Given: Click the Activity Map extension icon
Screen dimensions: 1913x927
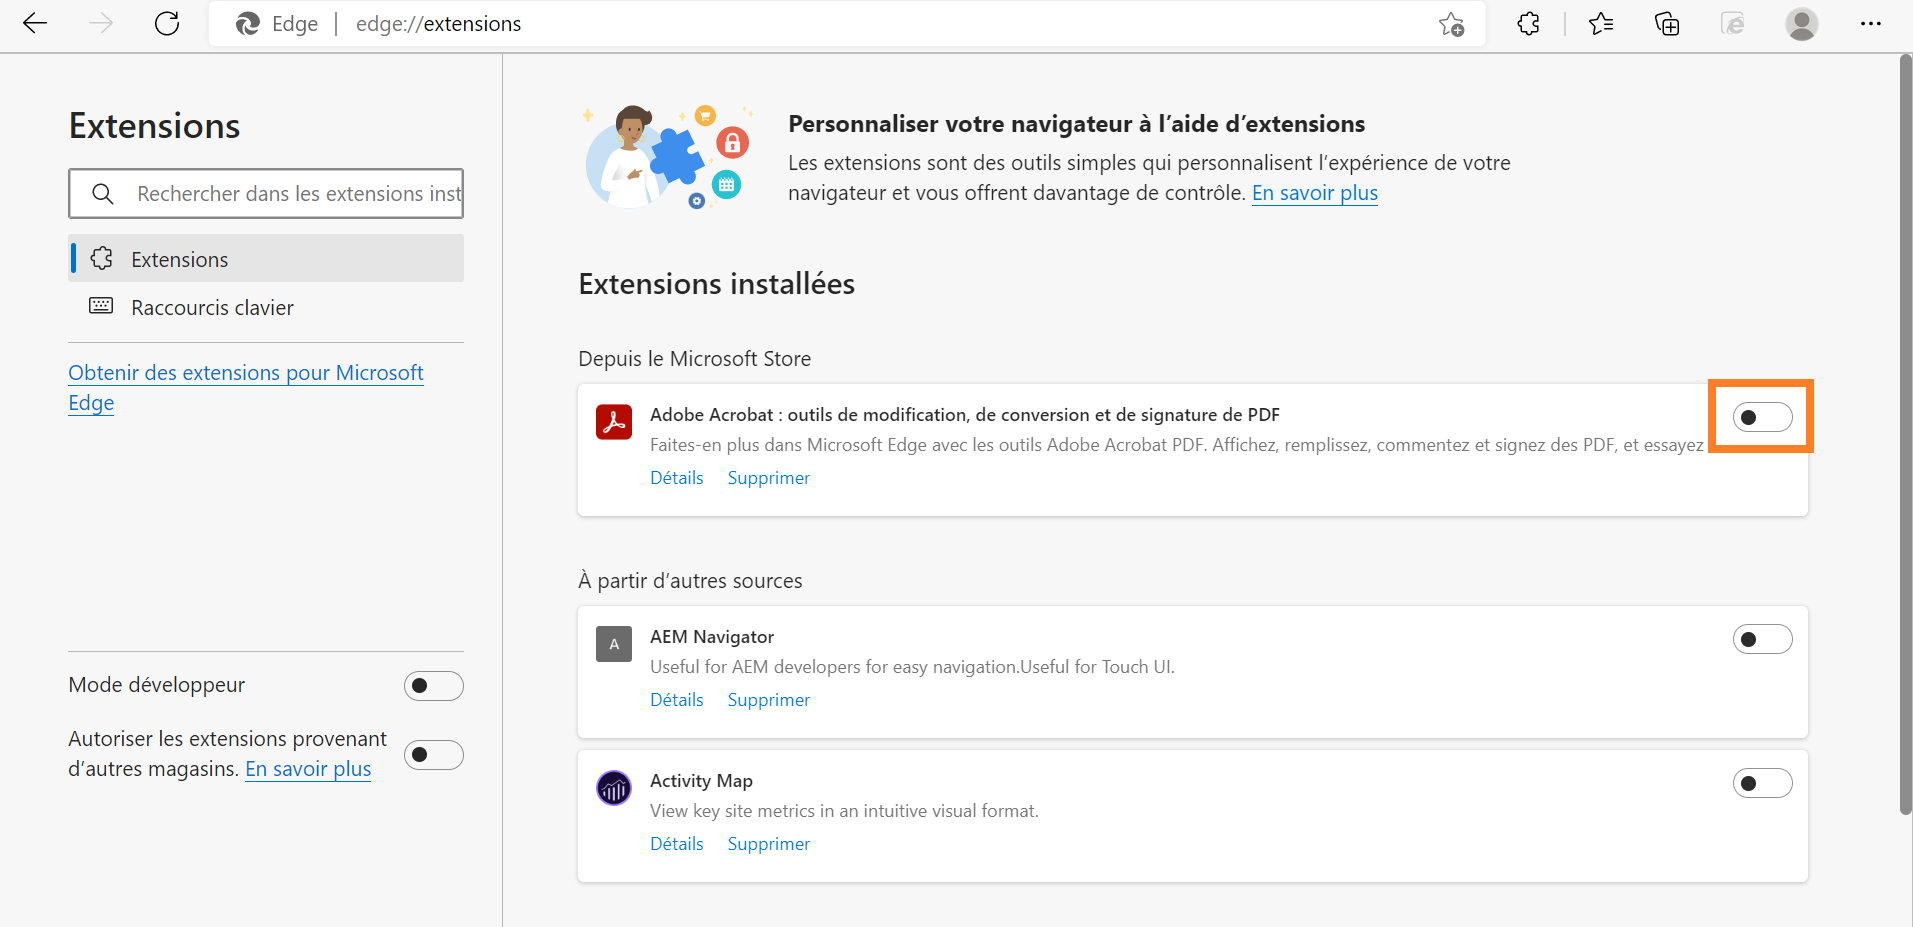Looking at the screenshot, I should point(614,787).
